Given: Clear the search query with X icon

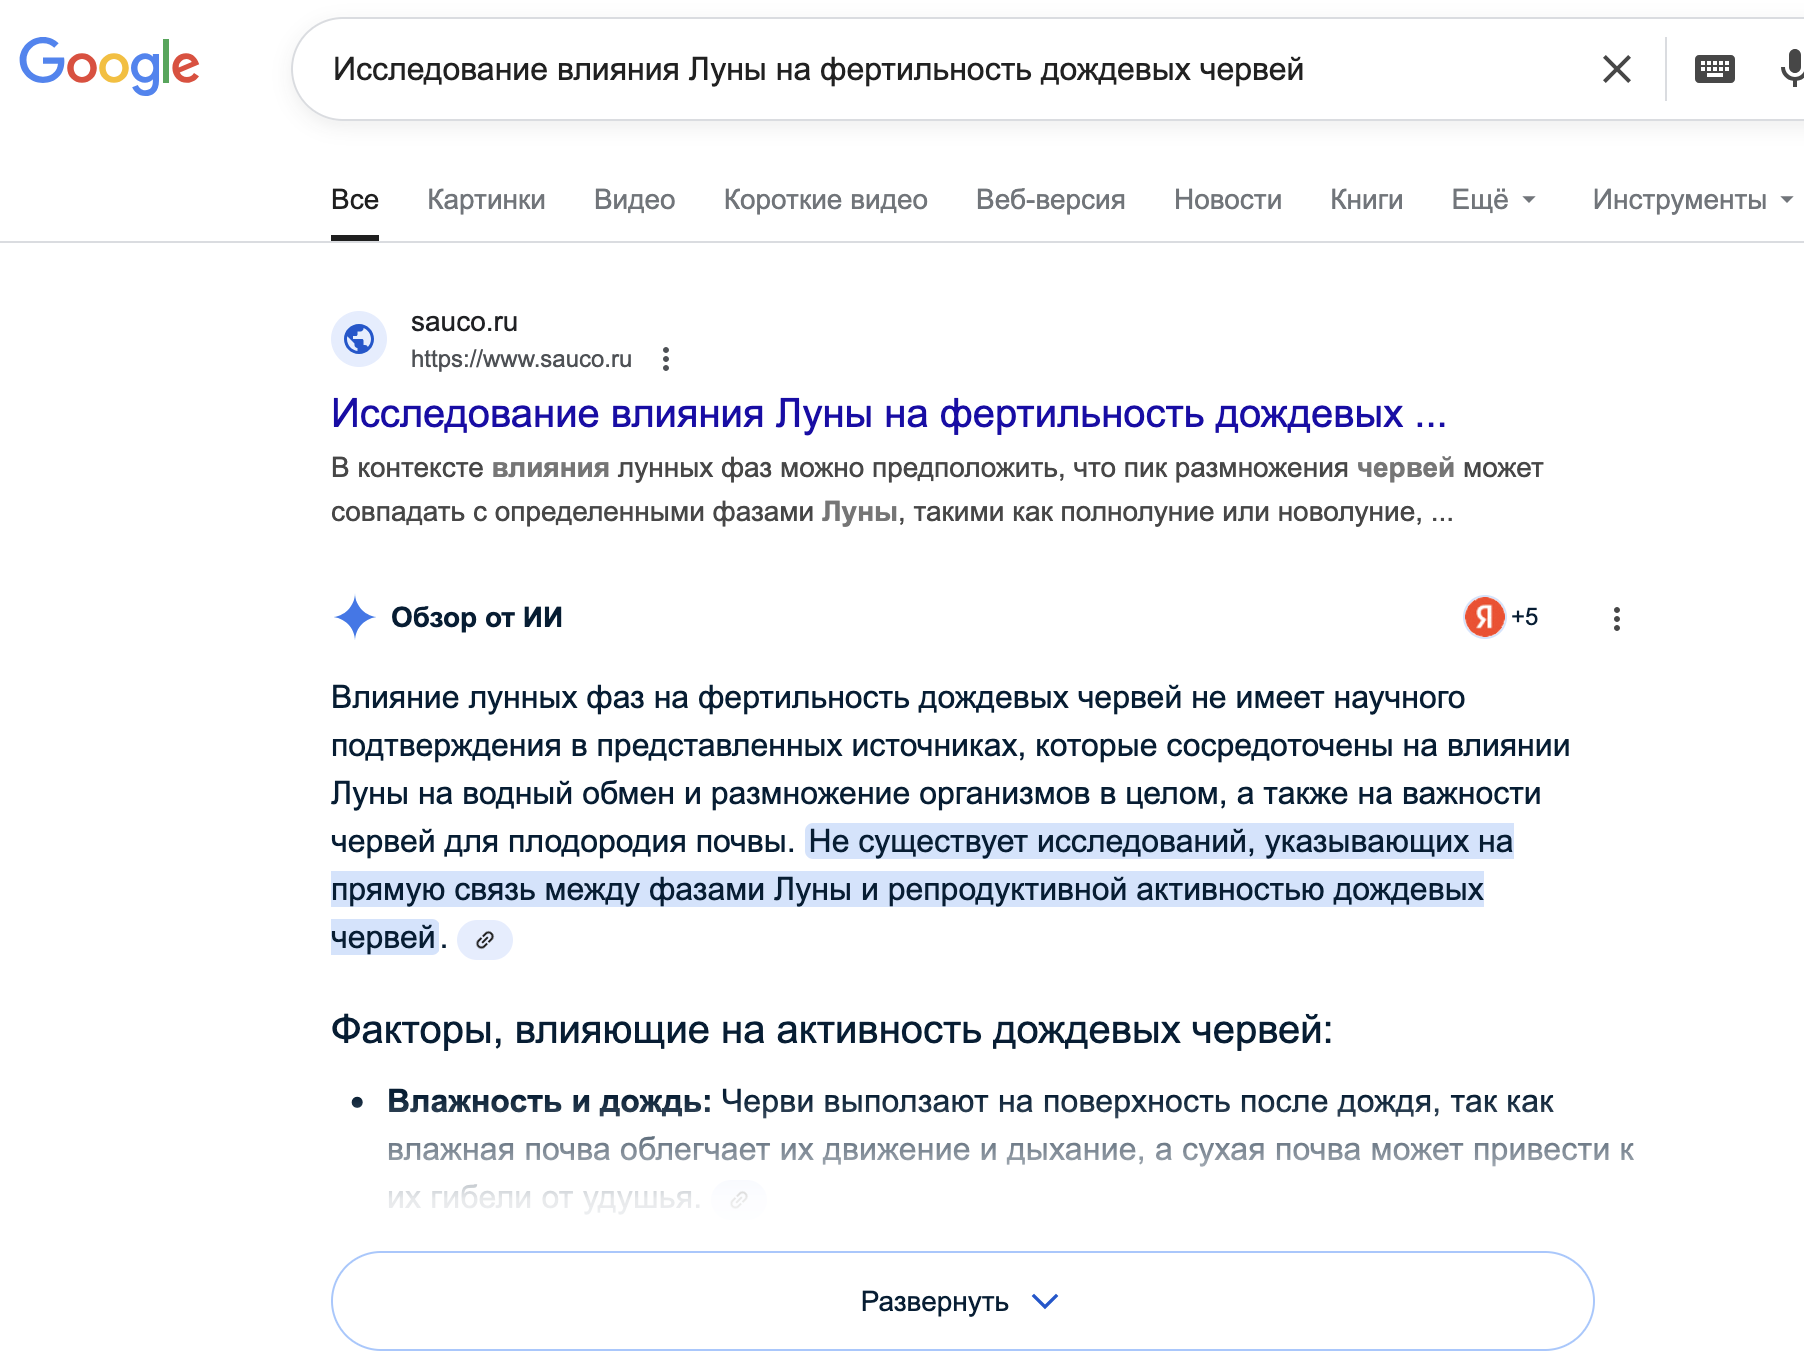Looking at the screenshot, I should coord(1616,69).
